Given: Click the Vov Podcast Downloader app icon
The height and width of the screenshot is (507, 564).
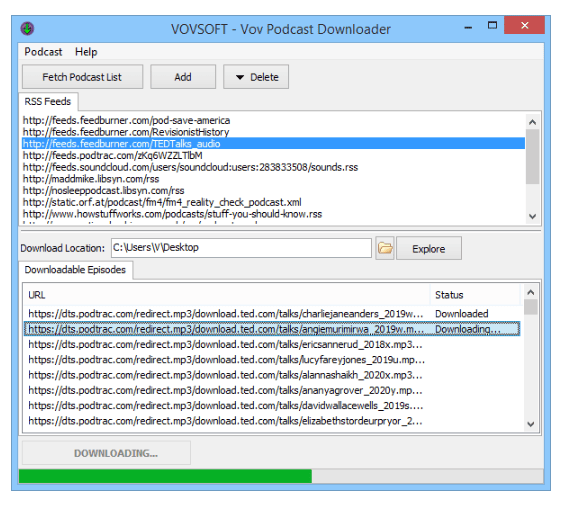Looking at the screenshot, I should [27, 28].
